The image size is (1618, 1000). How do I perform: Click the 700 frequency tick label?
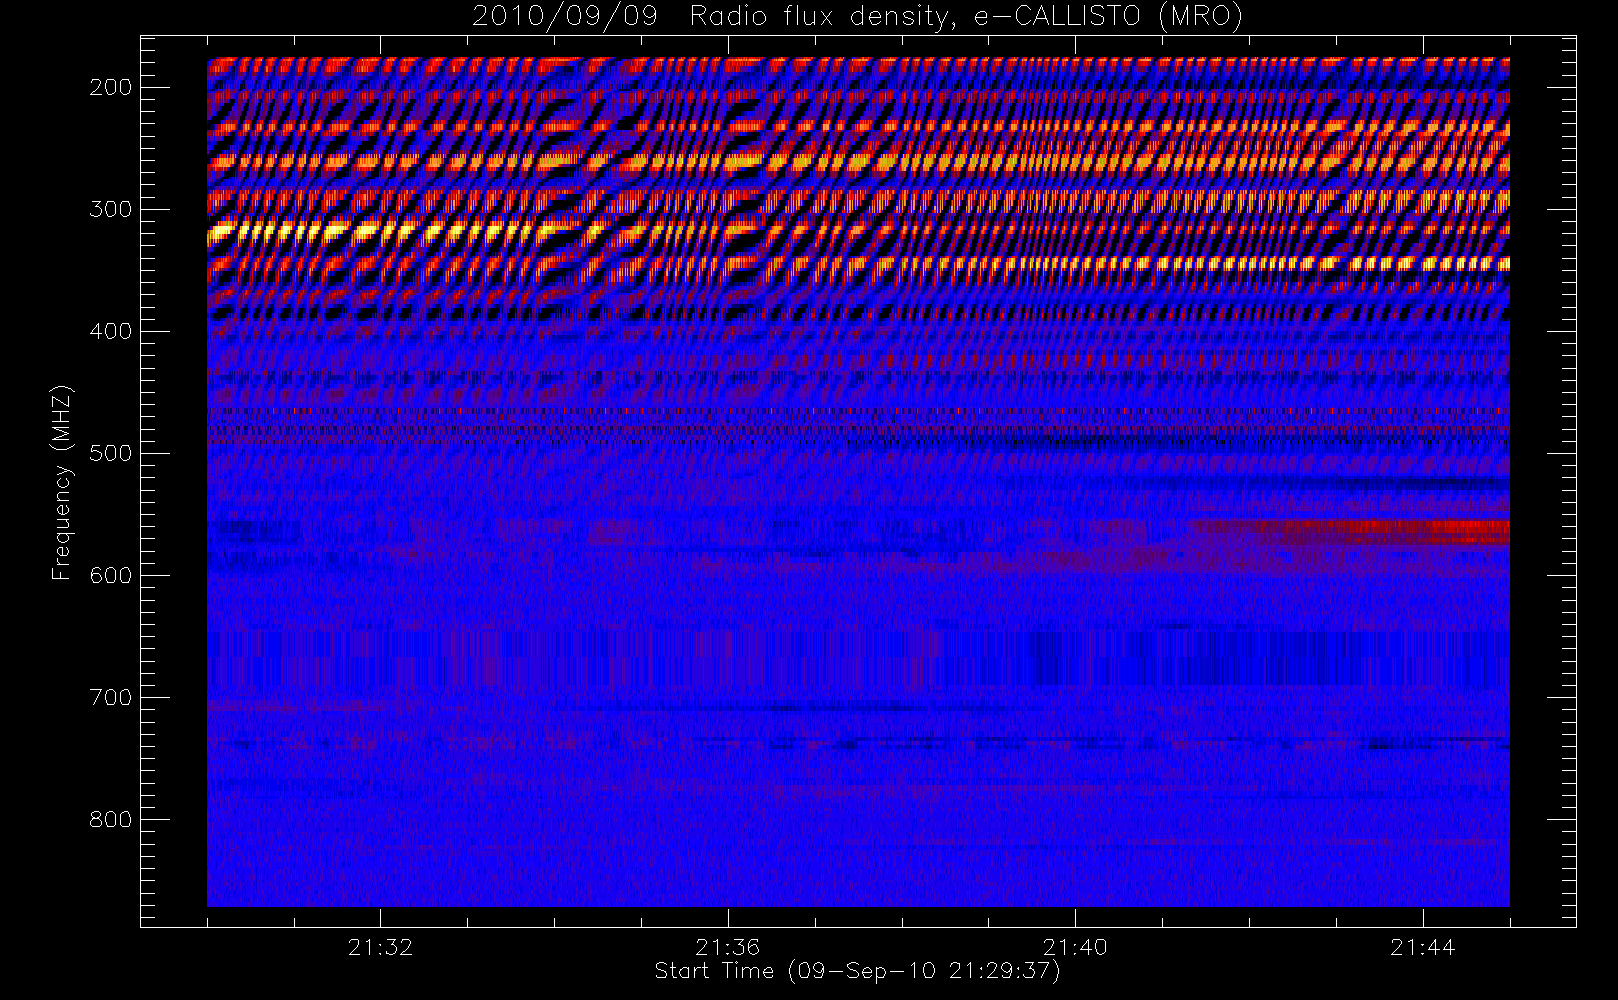[111, 697]
